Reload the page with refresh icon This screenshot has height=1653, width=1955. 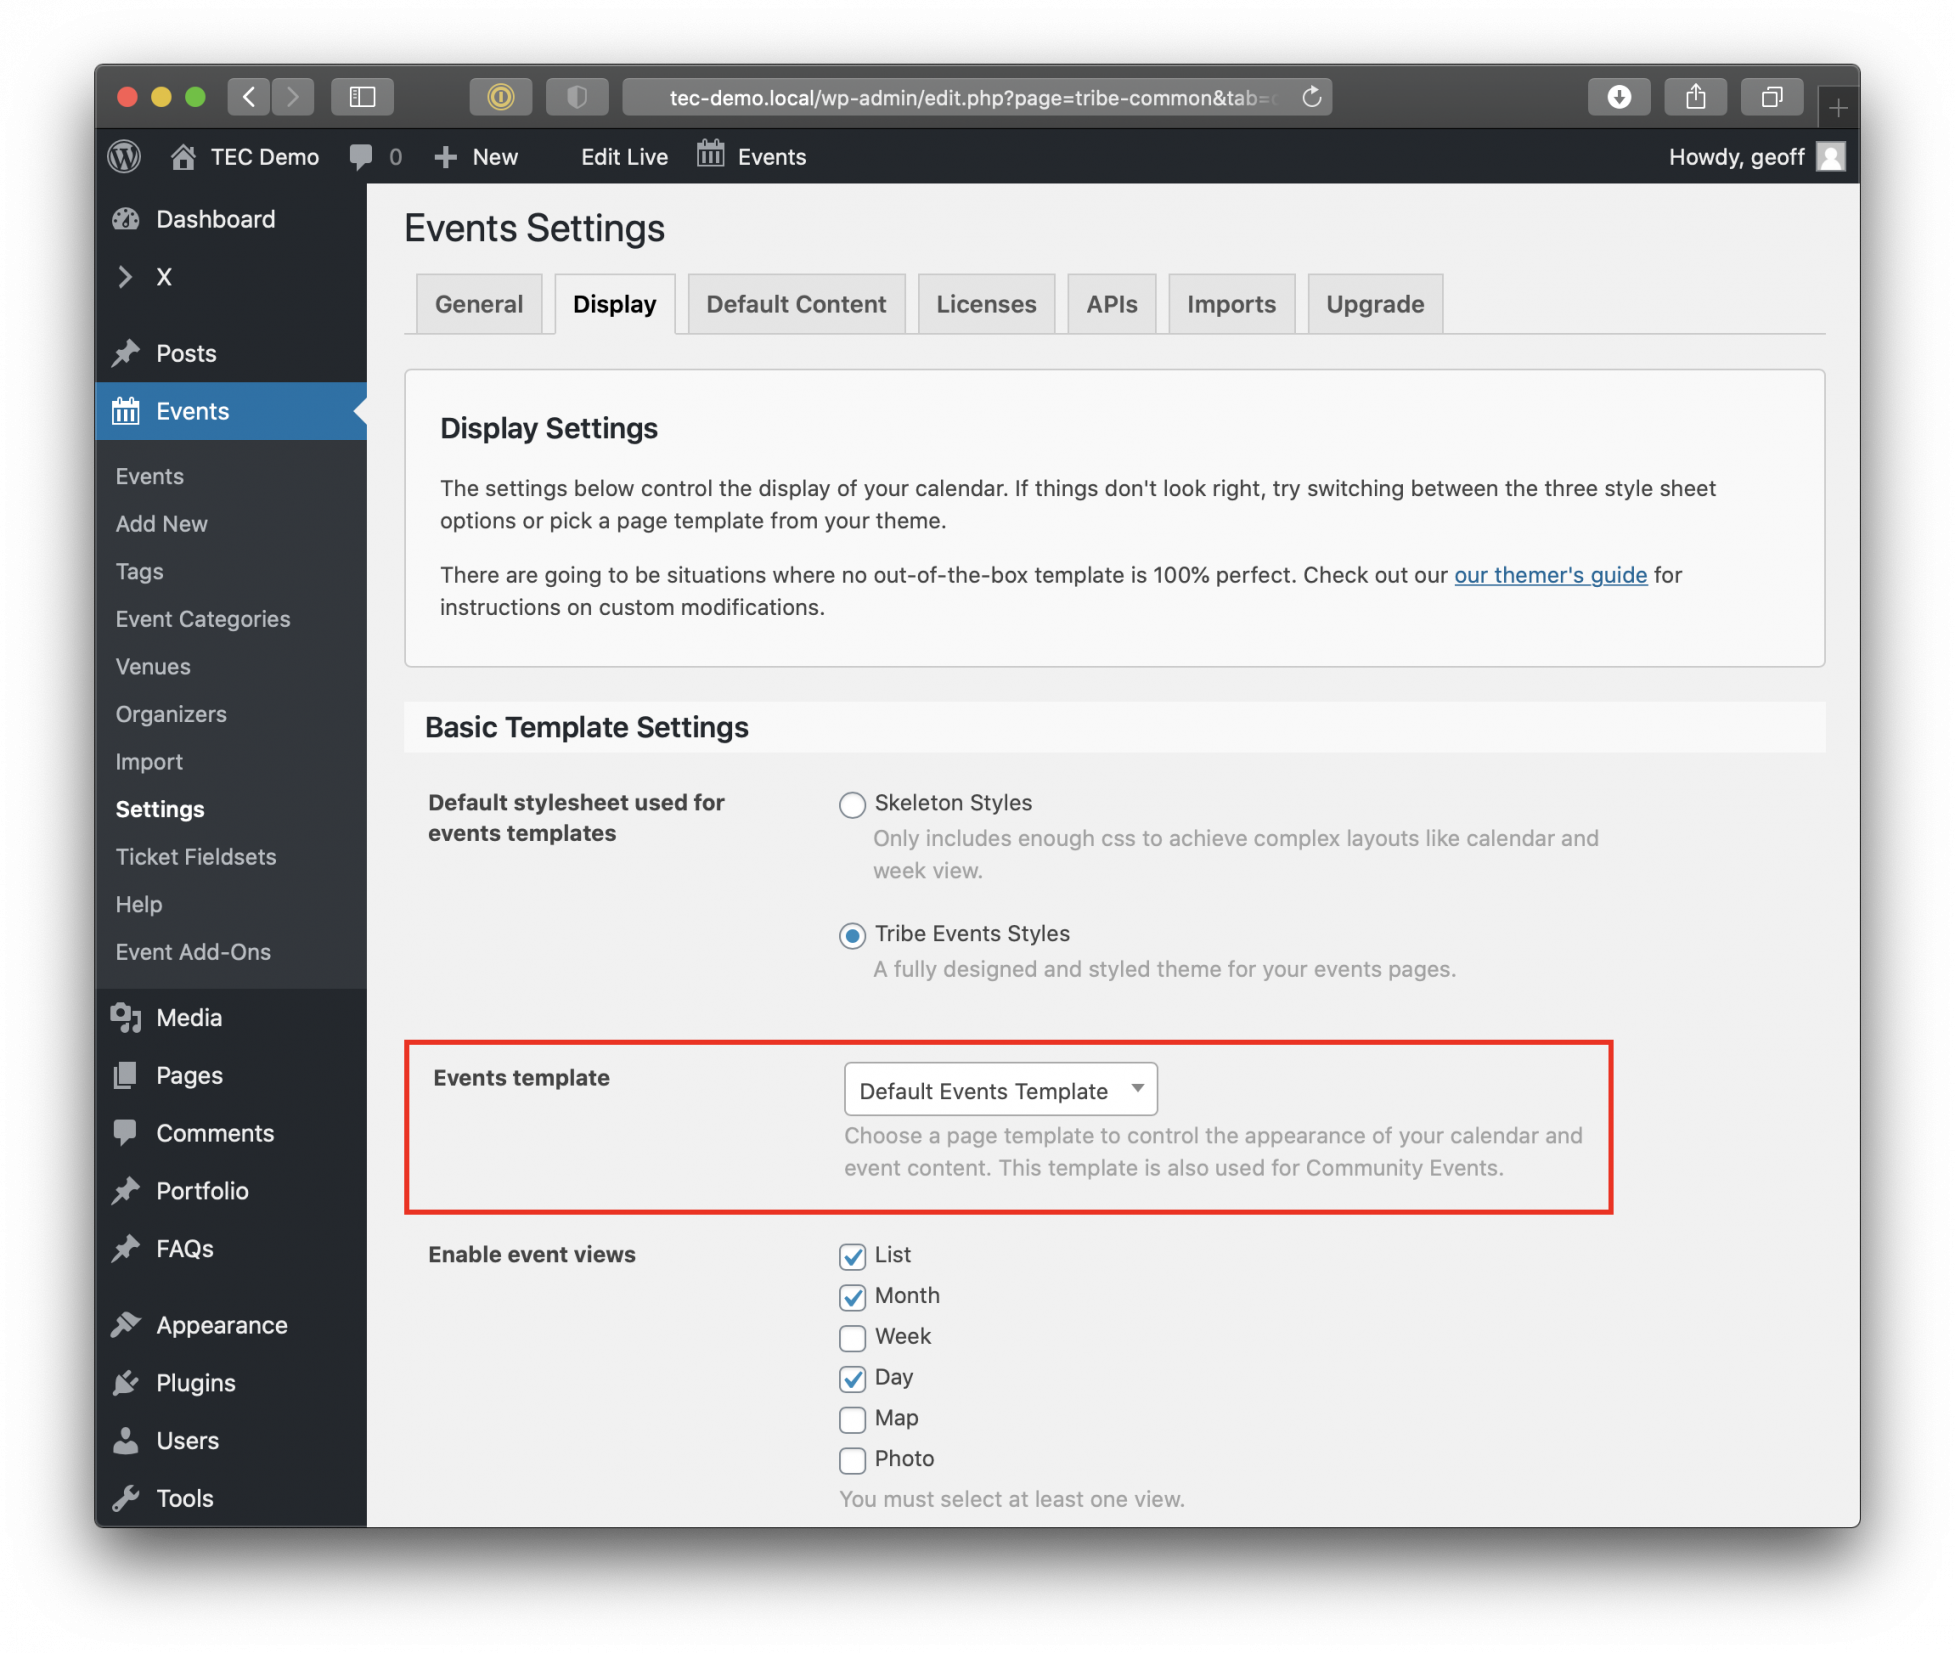coord(1312,97)
